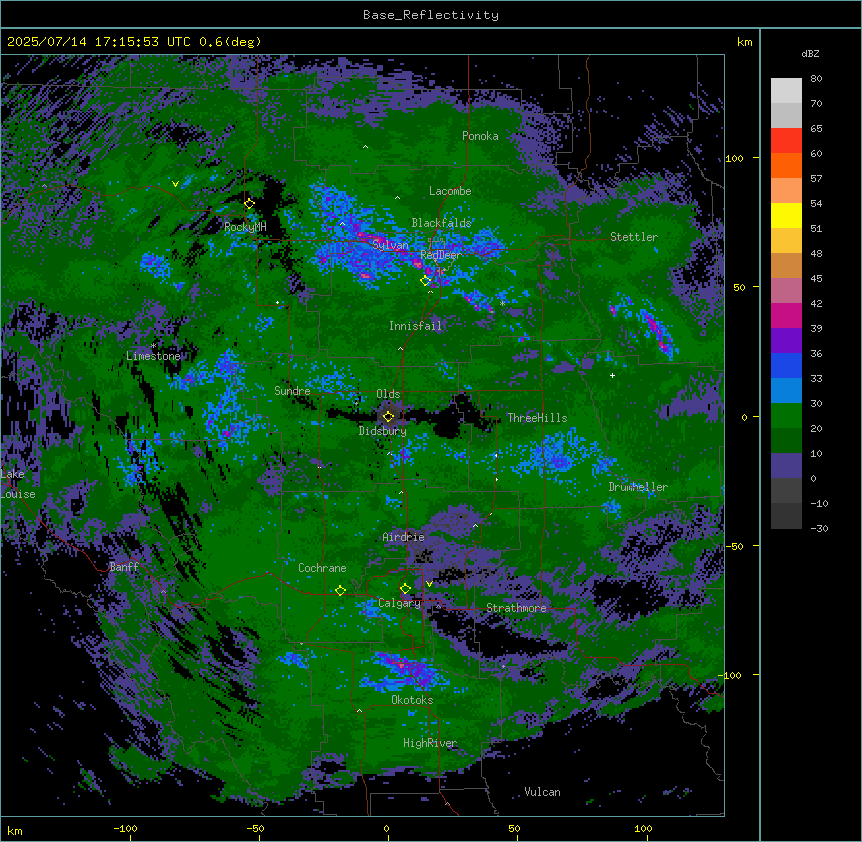Screen dimensions: 862x842
Task: Click the Sylvan label on the map
Action: pyautogui.click(x=390, y=245)
